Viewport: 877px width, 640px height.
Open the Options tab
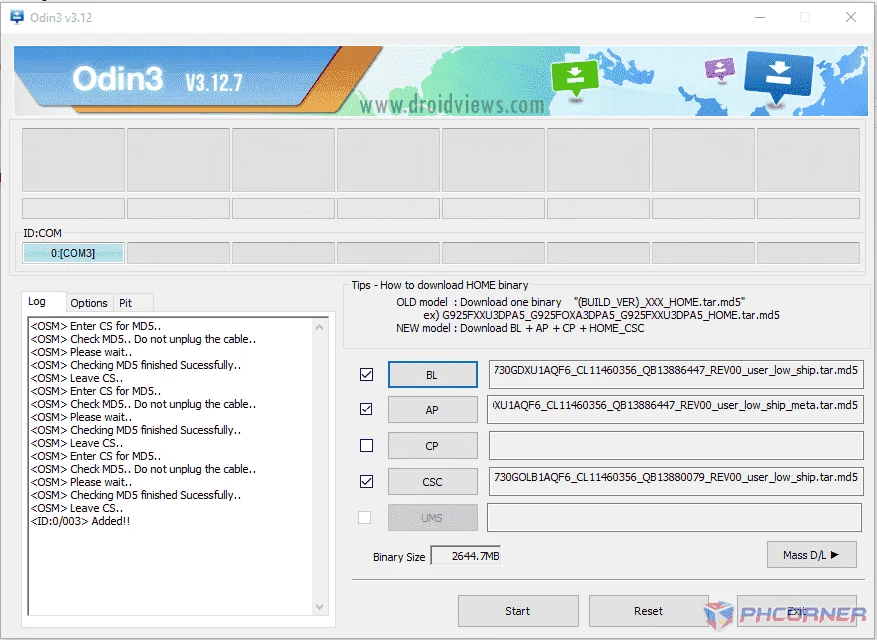(x=89, y=303)
